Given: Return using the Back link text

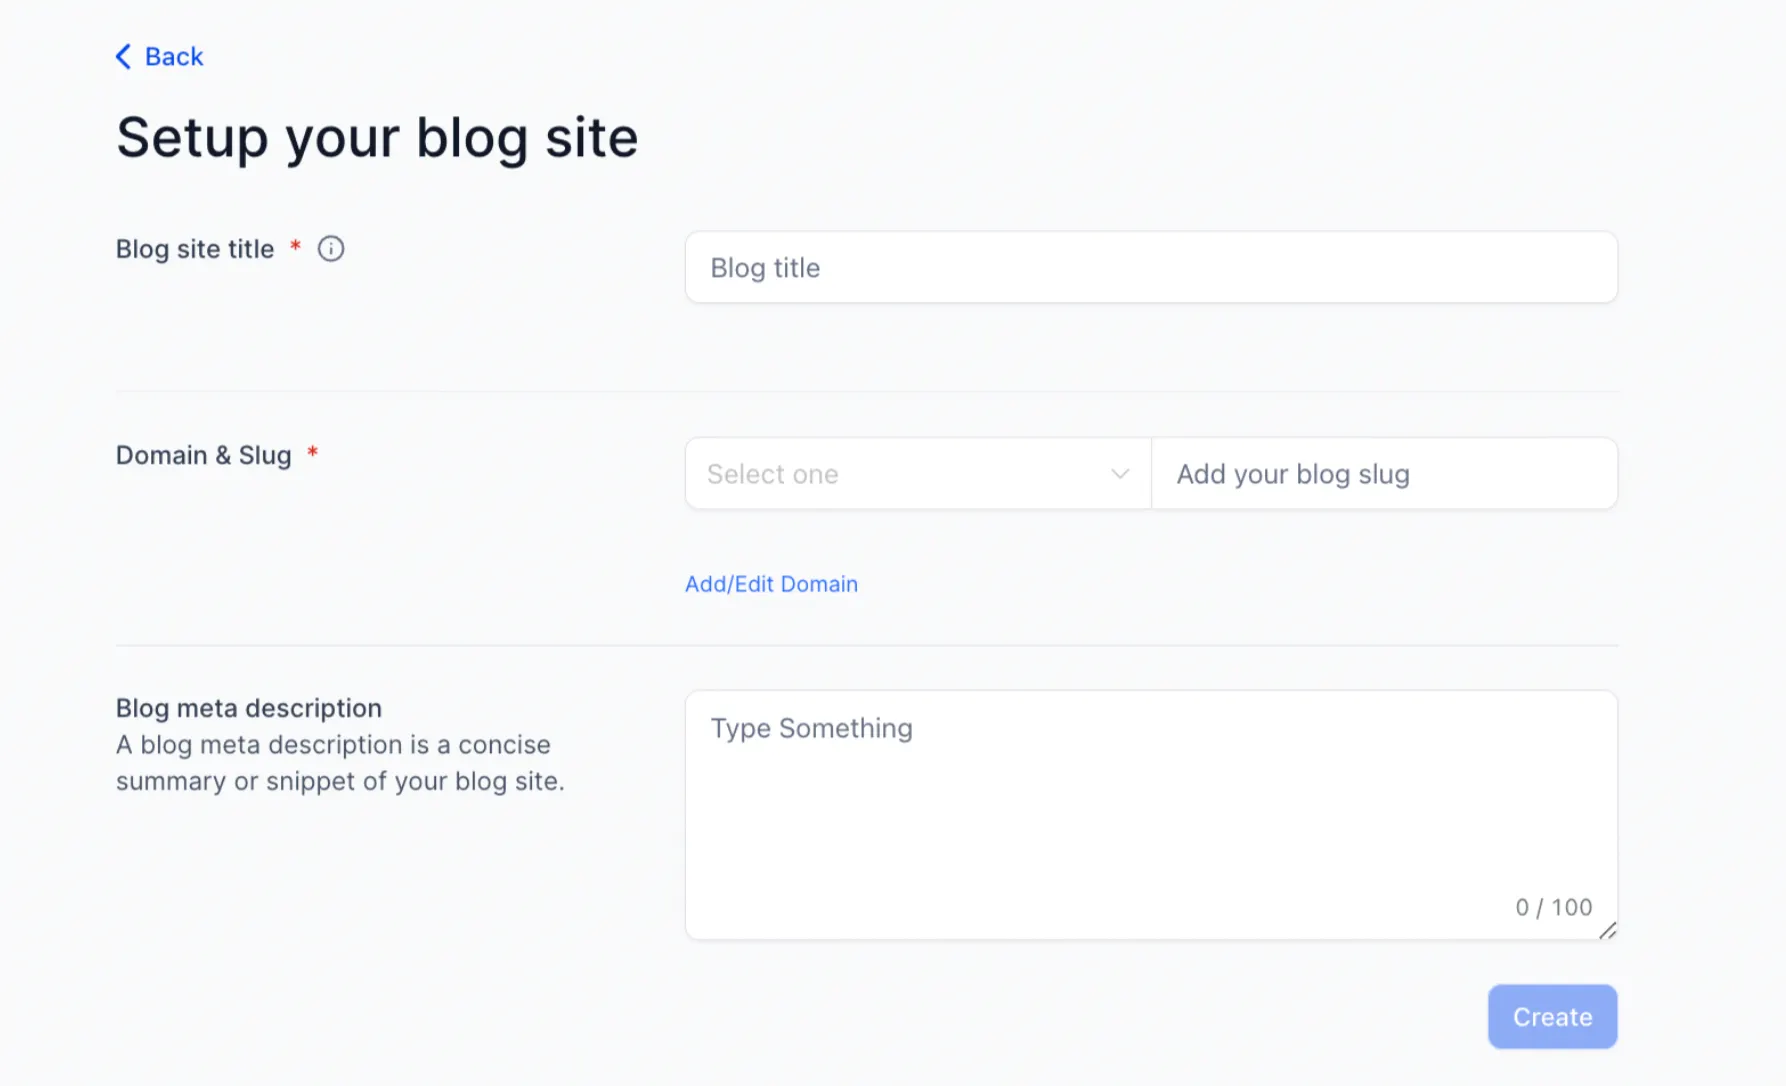Looking at the screenshot, I should click(174, 56).
